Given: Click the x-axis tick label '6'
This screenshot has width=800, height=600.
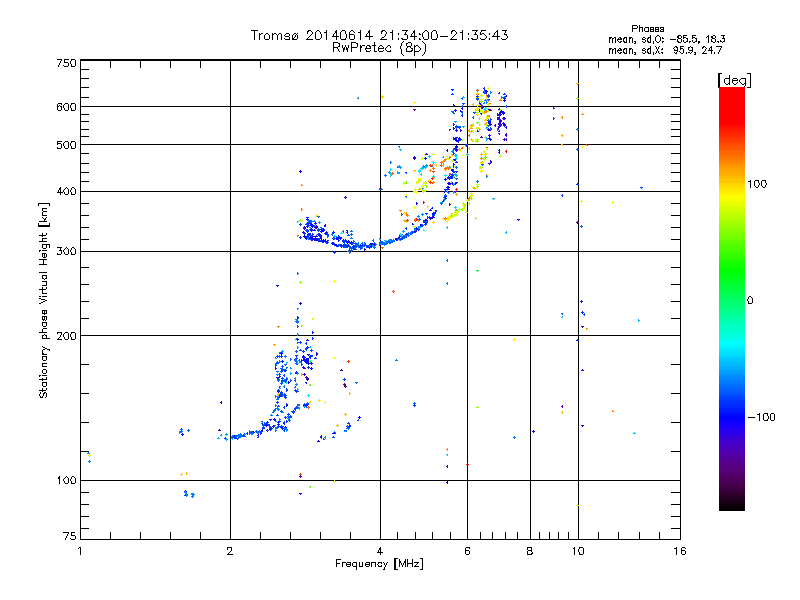Looking at the screenshot, I should tap(467, 551).
